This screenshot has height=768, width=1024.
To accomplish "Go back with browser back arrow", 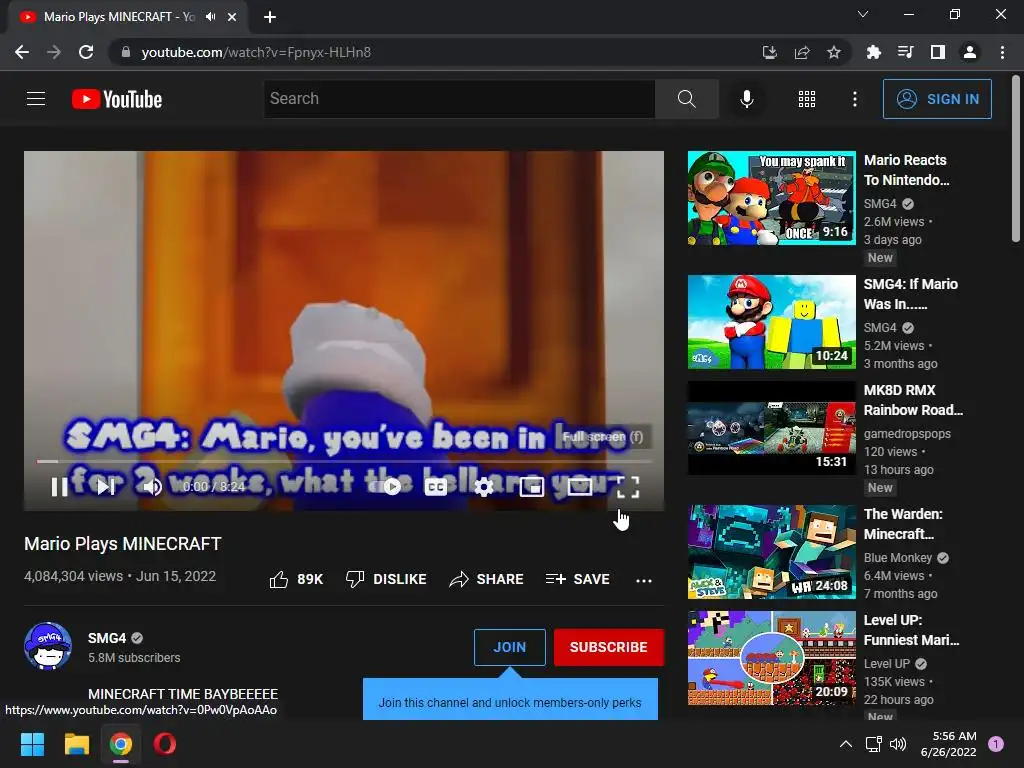I will click(22, 52).
